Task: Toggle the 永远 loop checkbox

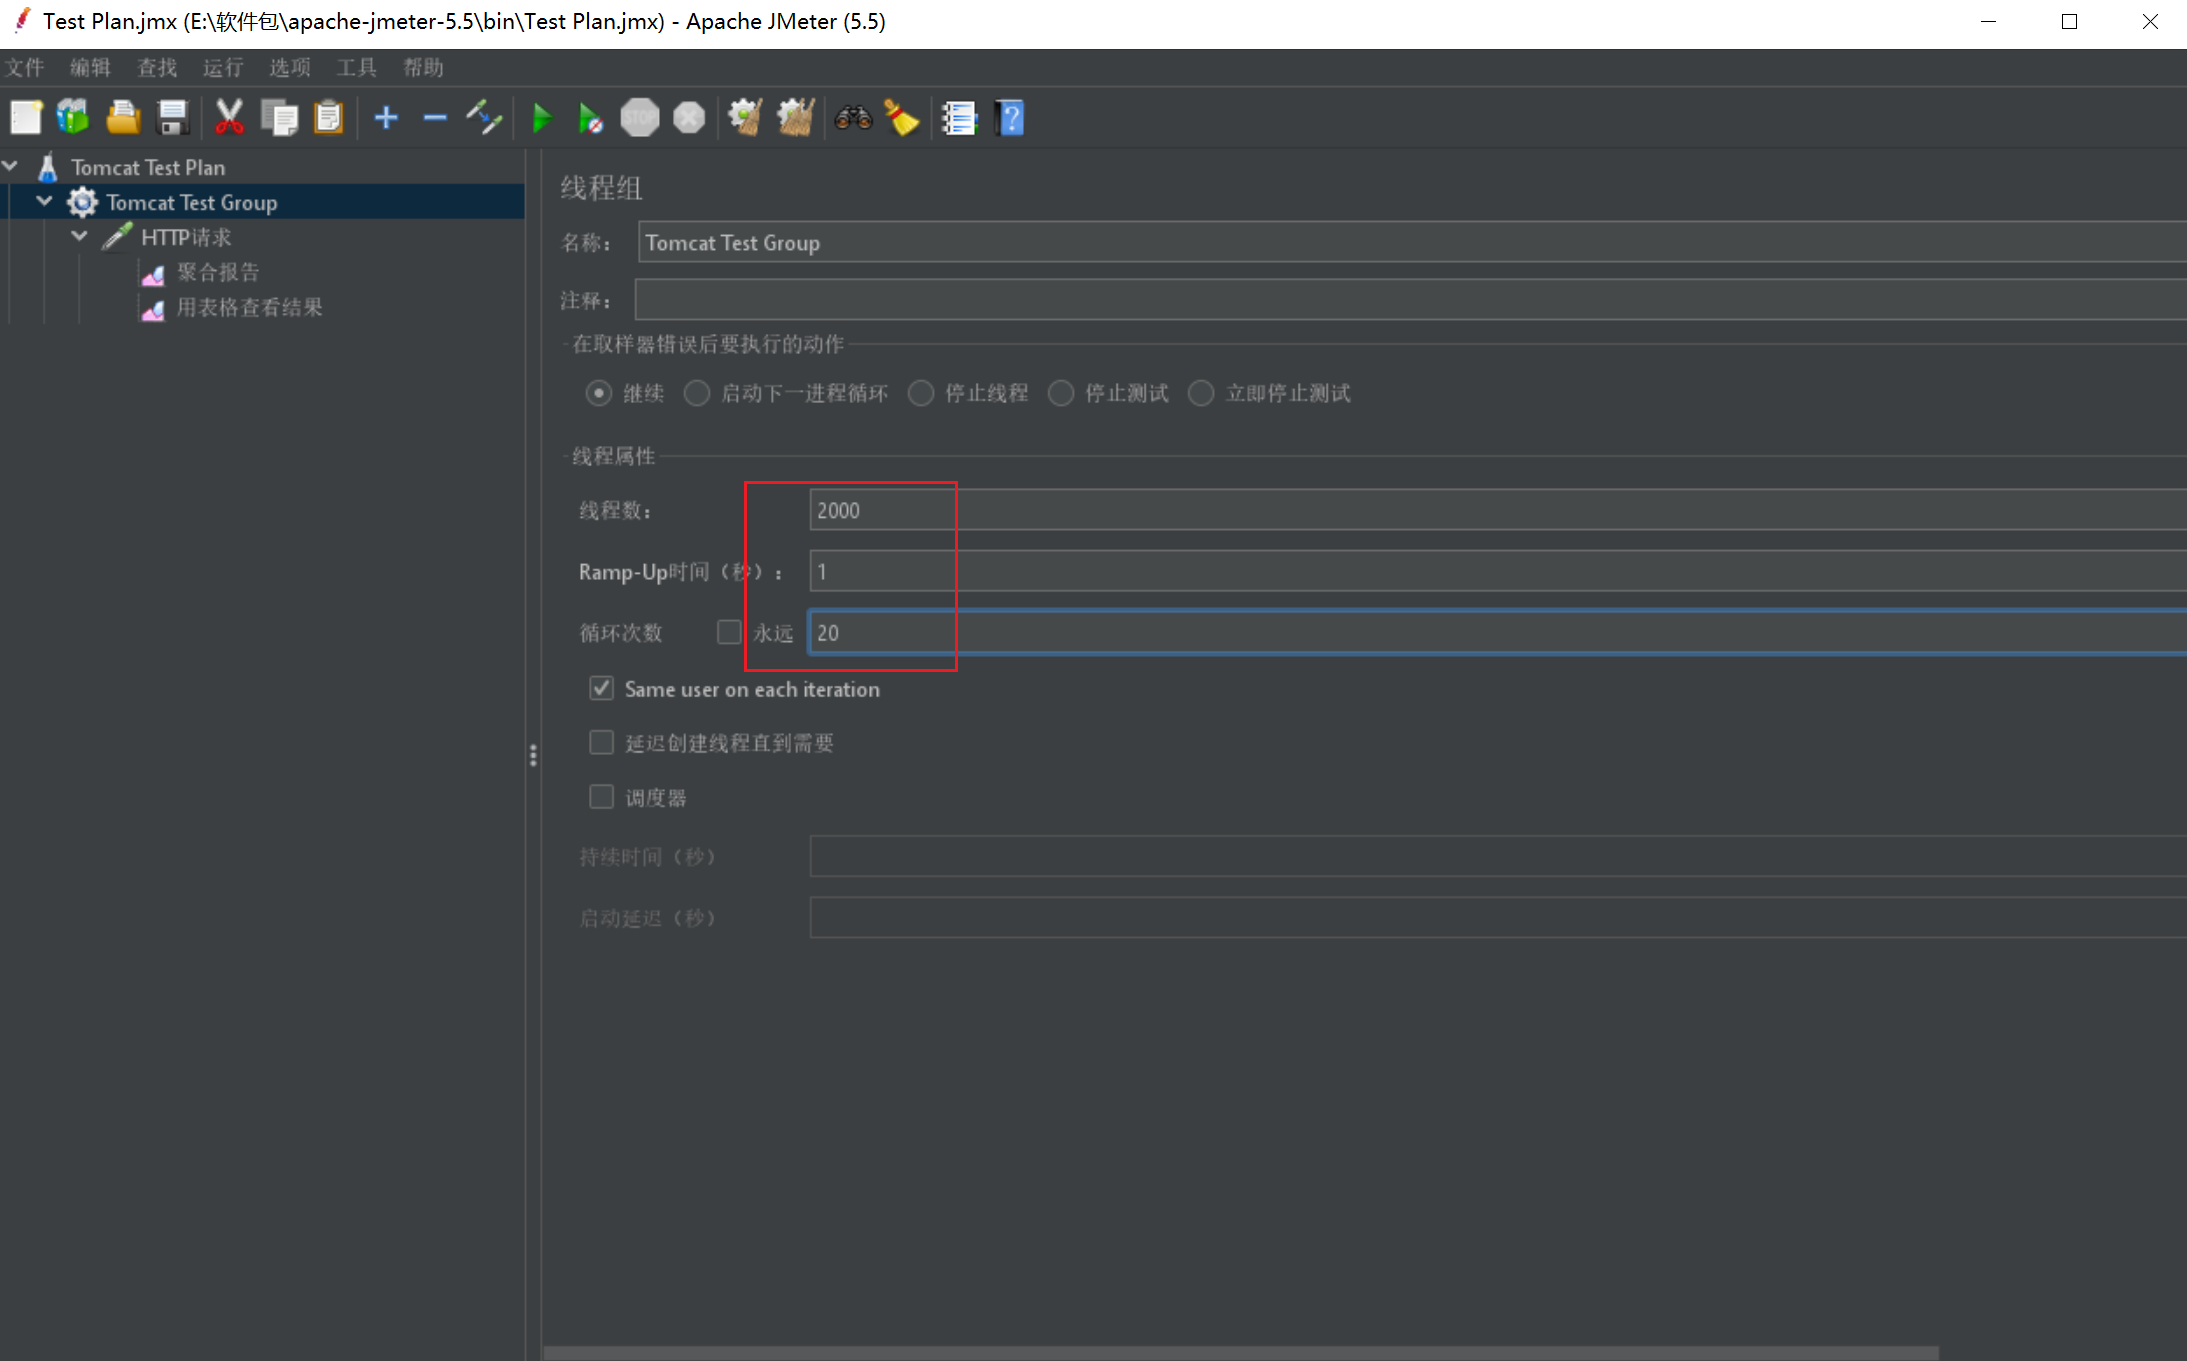Action: pyautogui.click(x=729, y=632)
